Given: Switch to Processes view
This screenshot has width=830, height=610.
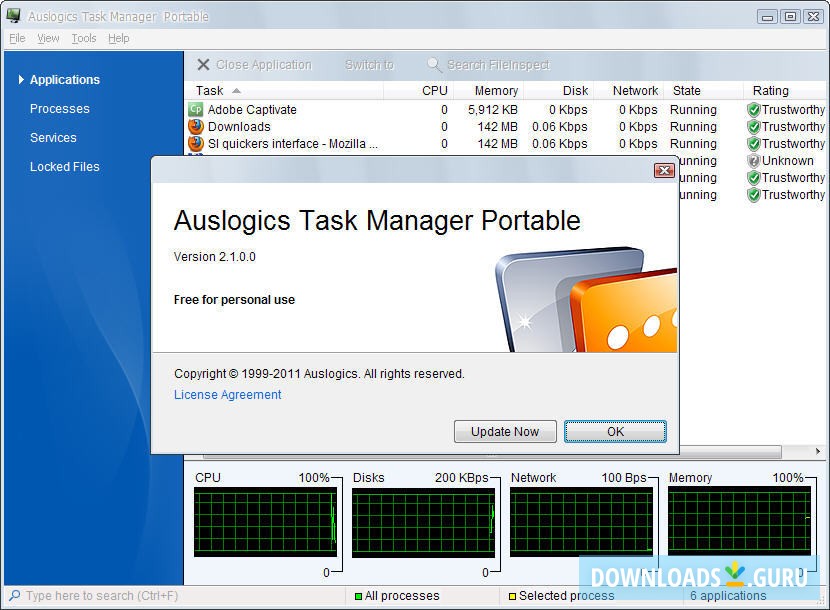Looking at the screenshot, I should (60, 109).
